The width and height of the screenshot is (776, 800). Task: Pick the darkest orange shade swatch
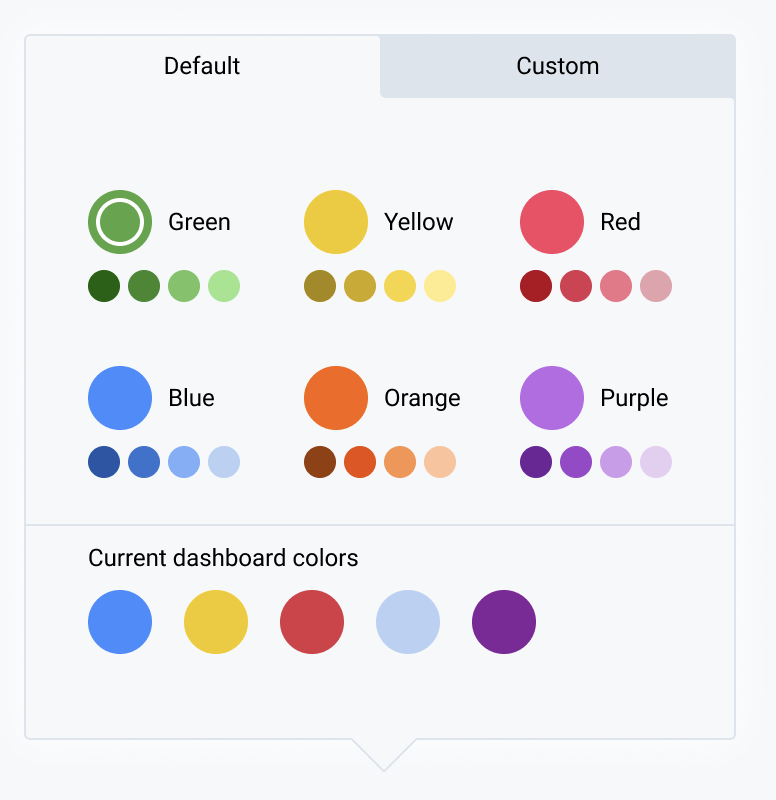pos(320,462)
